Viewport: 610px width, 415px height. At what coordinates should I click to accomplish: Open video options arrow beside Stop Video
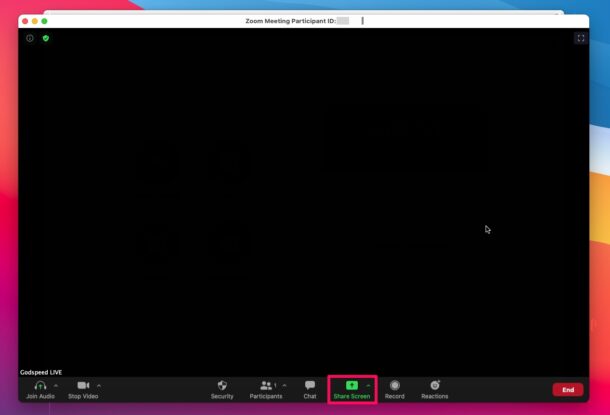point(99,385)
